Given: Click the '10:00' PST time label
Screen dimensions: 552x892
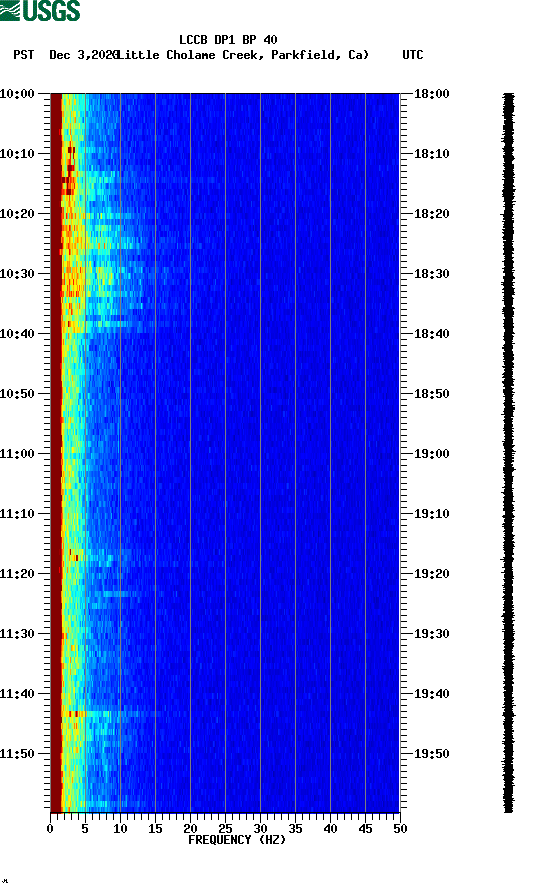Looking at the screenshot, I should [x=17, y=94].
